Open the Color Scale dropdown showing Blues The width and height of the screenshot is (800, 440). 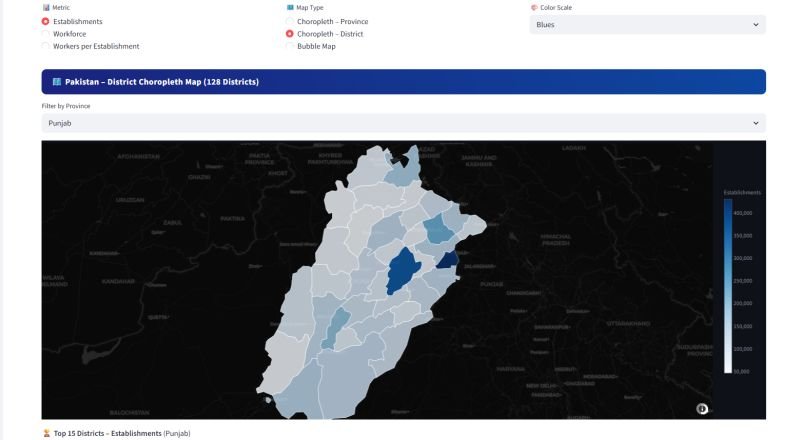647,25
